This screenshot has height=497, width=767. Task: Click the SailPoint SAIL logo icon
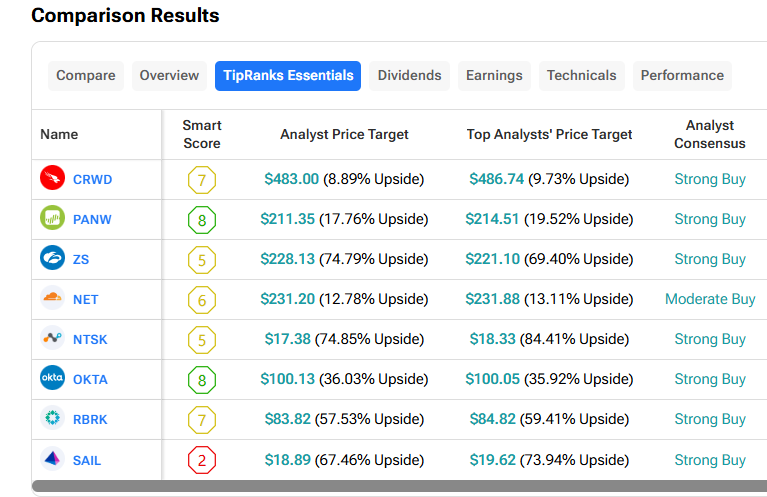tap(52, 459)
